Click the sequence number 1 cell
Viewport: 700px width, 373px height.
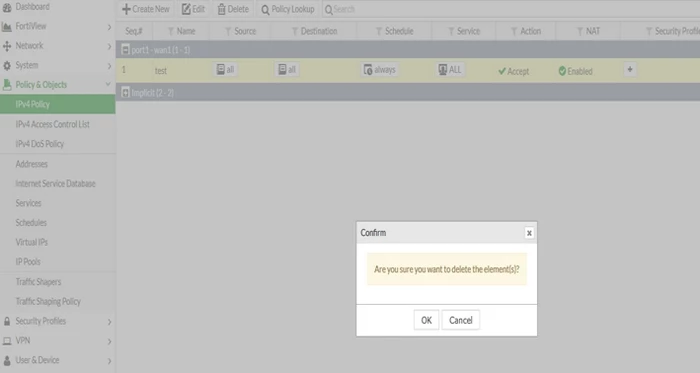point(124,70)
